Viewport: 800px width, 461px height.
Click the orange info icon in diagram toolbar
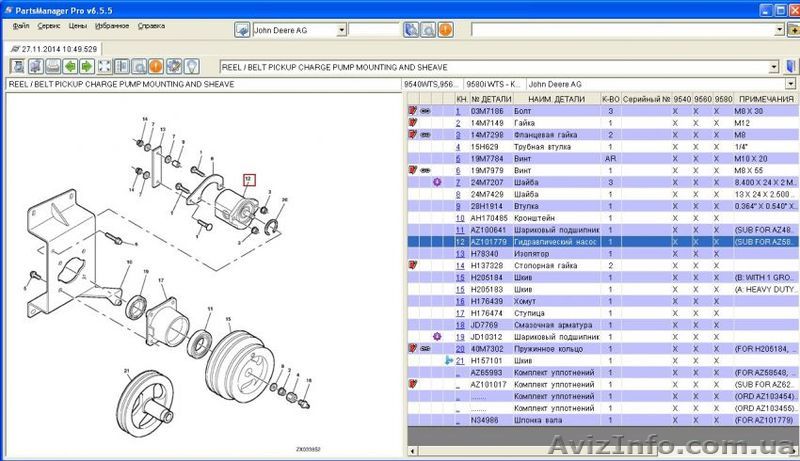point(155,67)
